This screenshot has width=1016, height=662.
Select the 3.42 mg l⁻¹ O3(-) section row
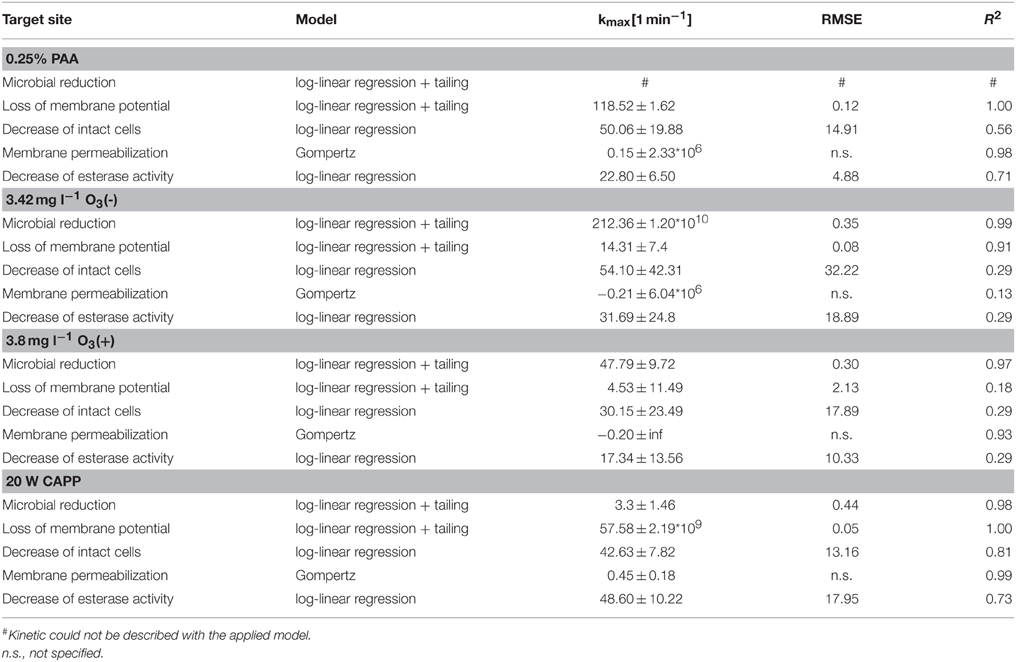508,200
